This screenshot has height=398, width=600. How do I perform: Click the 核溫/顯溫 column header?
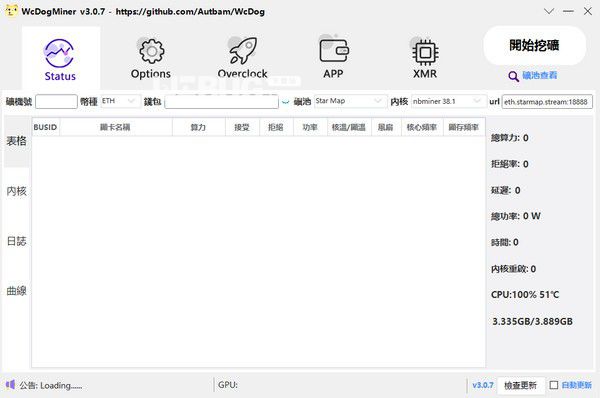coord(349,127)
